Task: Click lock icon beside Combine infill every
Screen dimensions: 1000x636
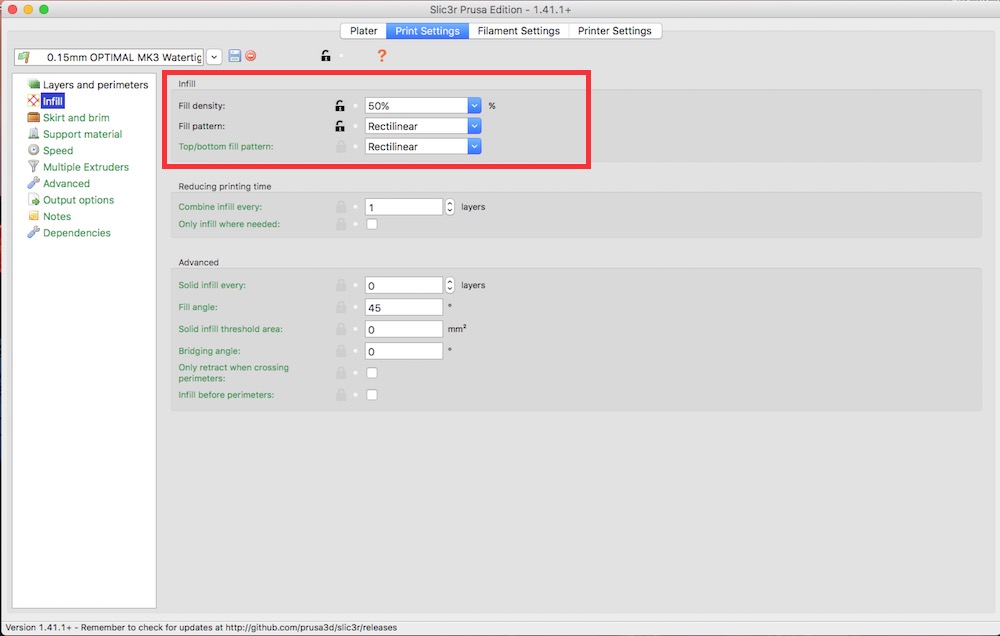Action: tap(341, 207)
